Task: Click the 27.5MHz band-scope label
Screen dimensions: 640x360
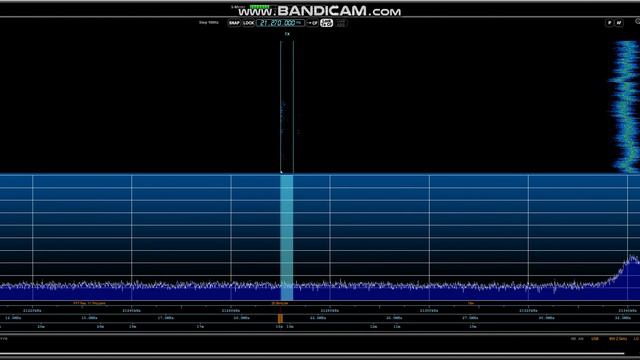Action: click(x=470, y=318)
